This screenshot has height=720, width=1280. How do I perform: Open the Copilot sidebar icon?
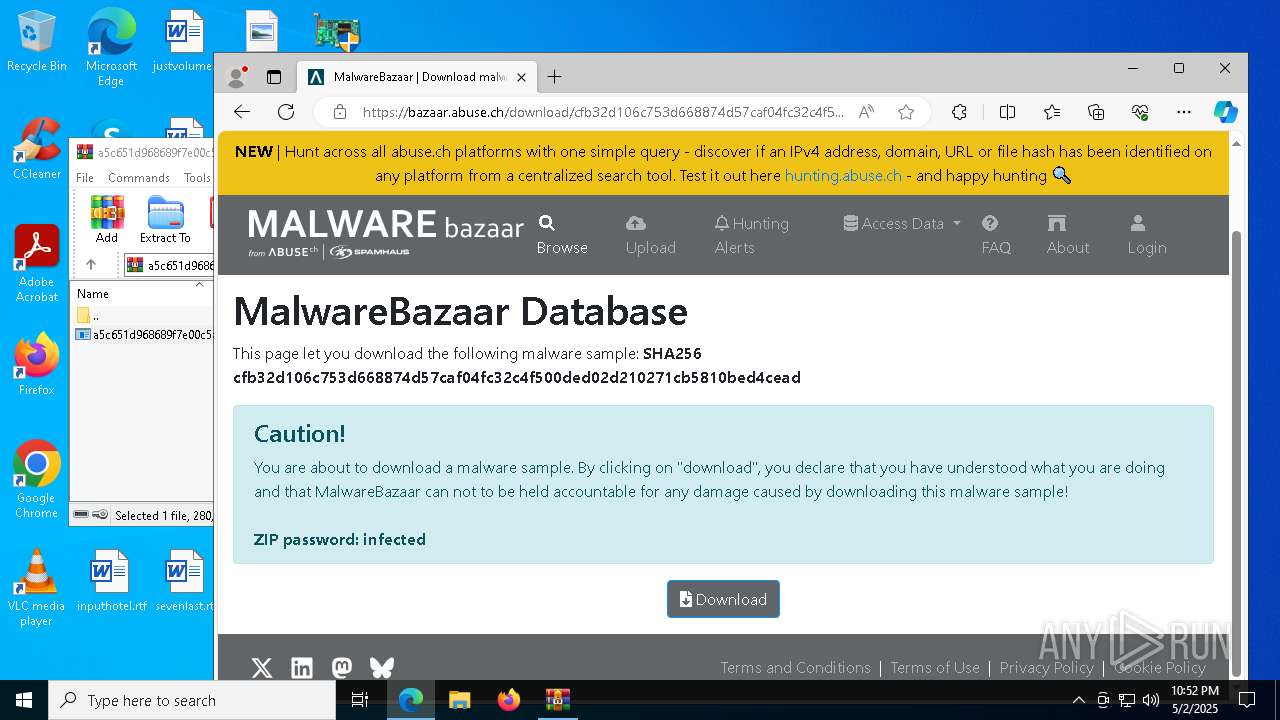click(1226, 112)
